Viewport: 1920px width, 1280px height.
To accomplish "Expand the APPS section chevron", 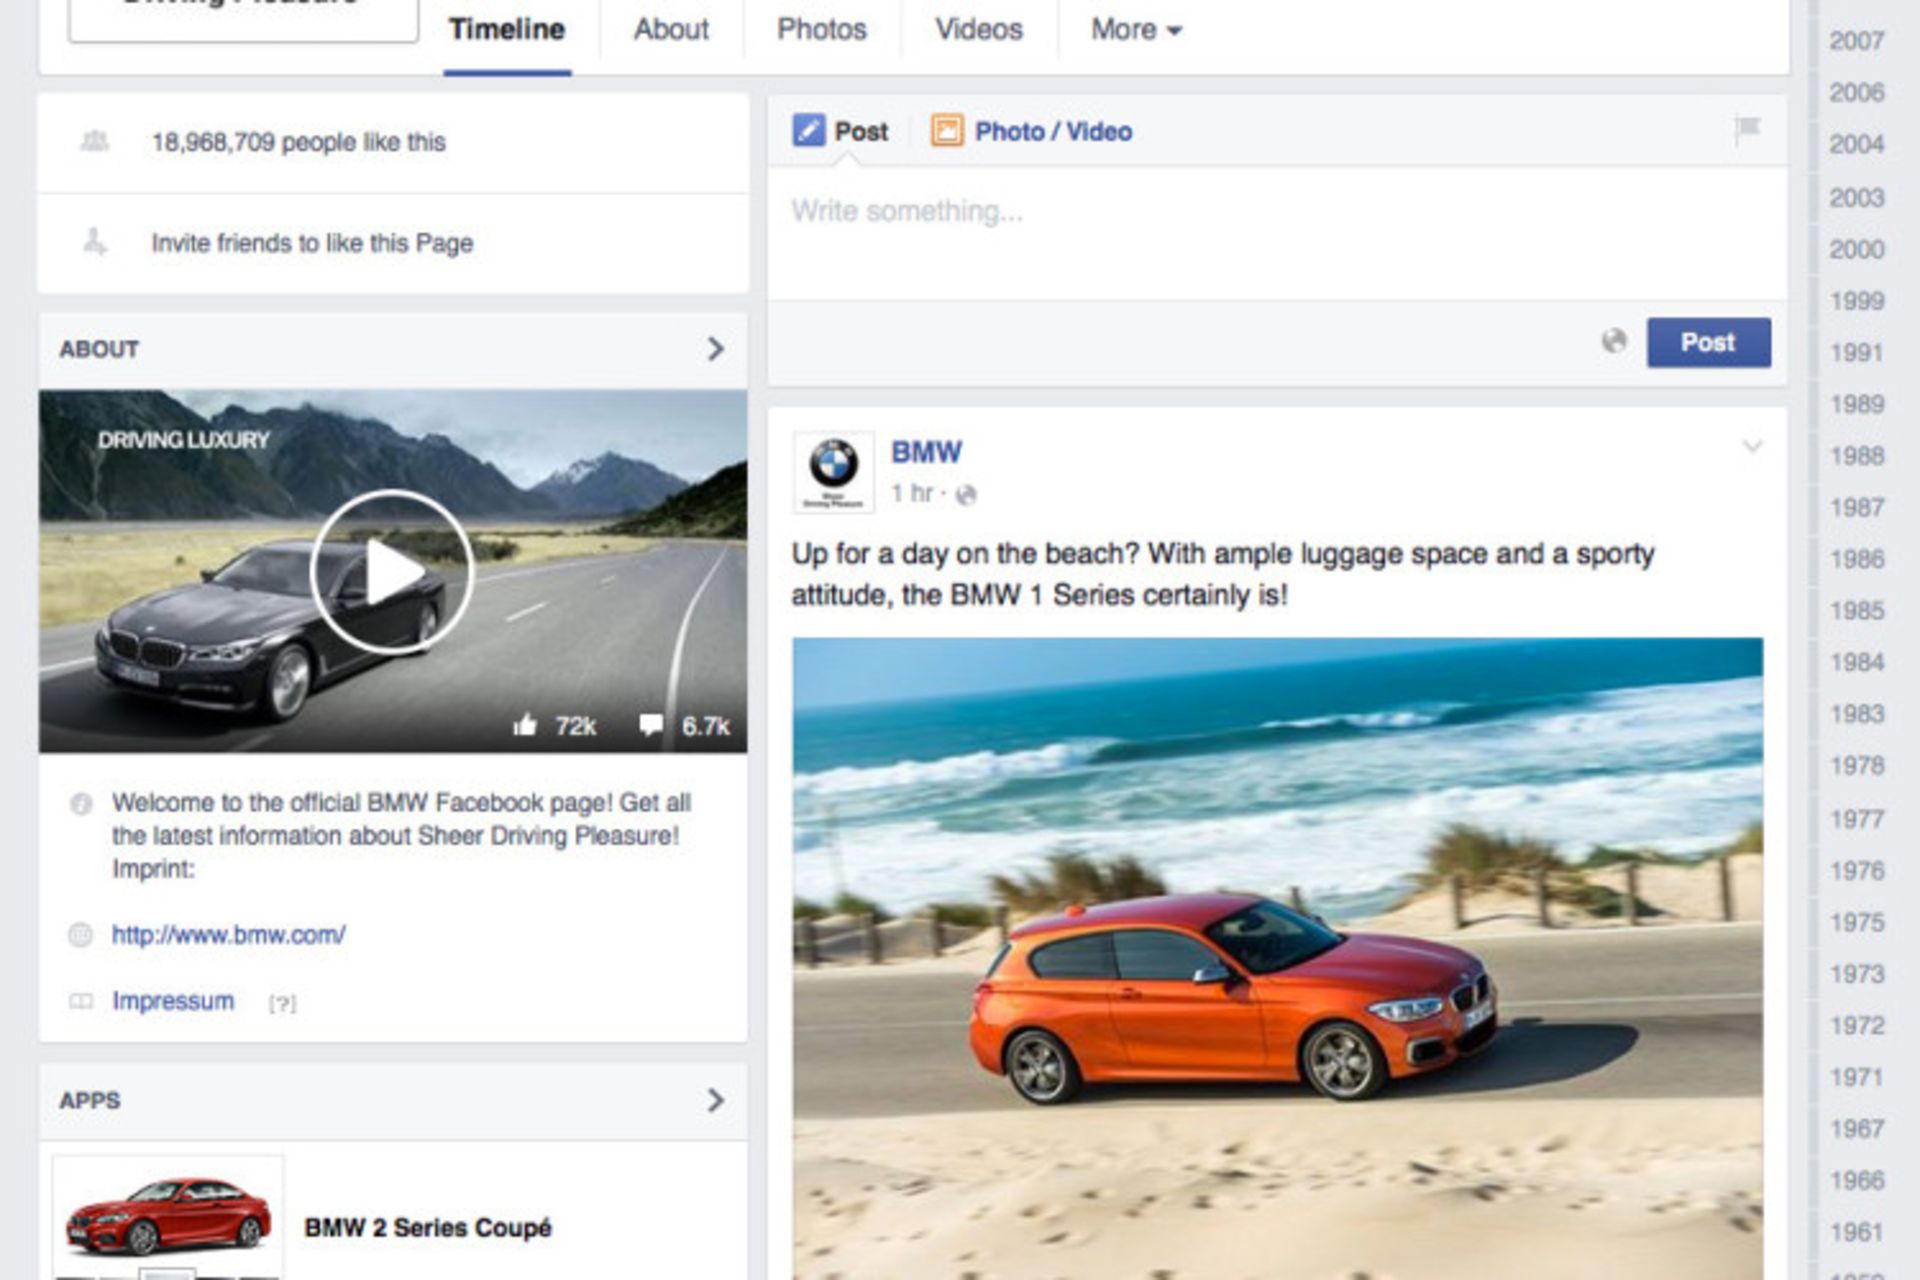I will pos(715,1100).
